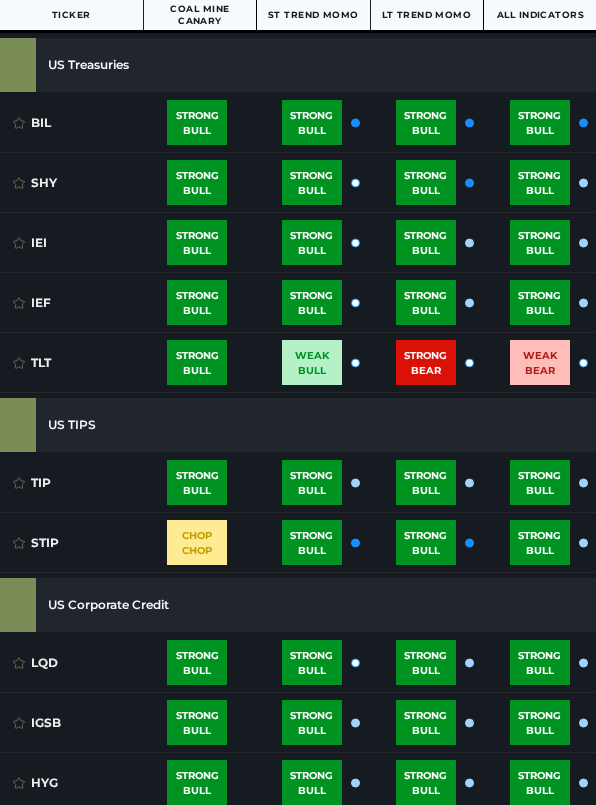Click the STIP LT Trend Momo dot
This screenshot has width=596, height=805.
click(469, 544)
